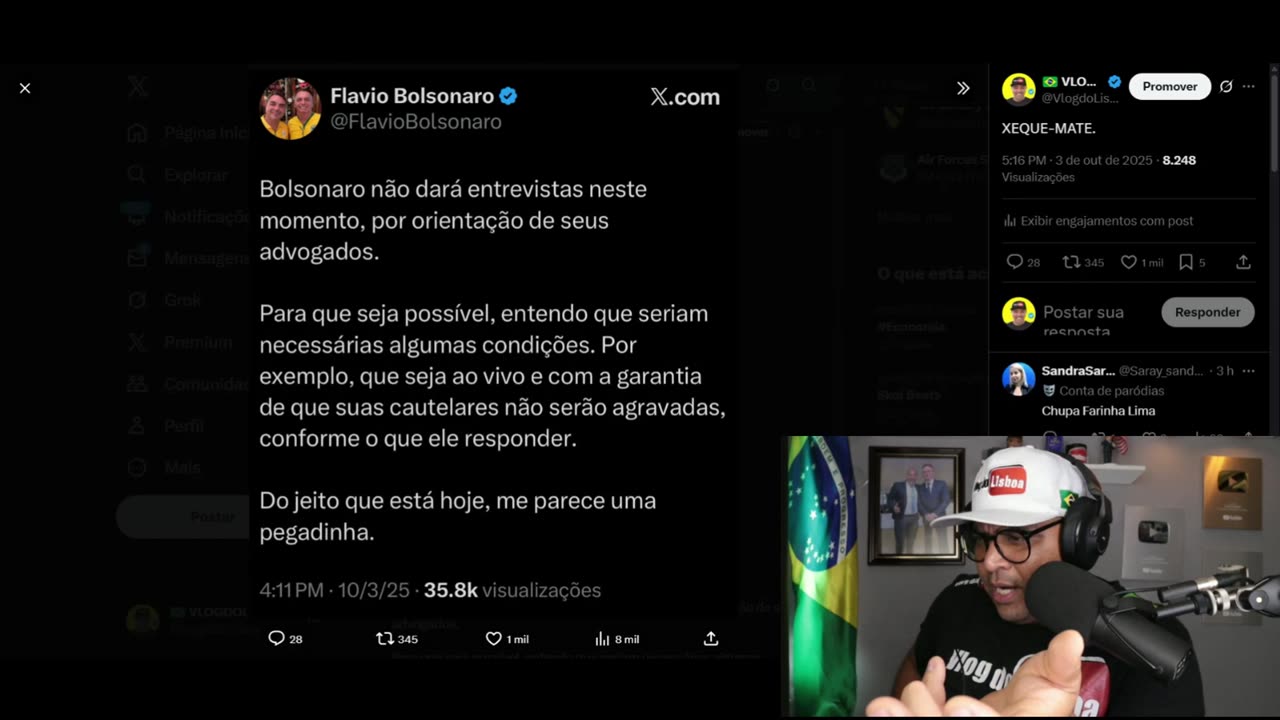Click the Promover button
This screenshot has height=720, width=1280.
pos(1170,87)
